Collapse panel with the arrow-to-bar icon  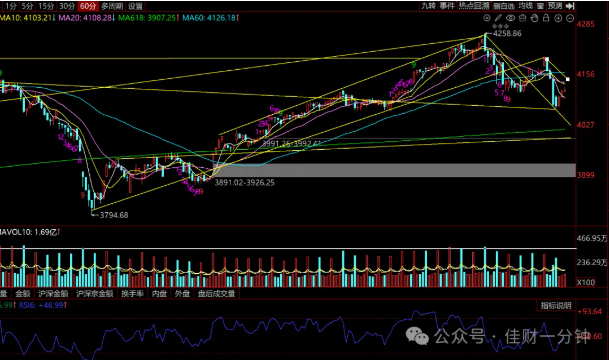570,6
